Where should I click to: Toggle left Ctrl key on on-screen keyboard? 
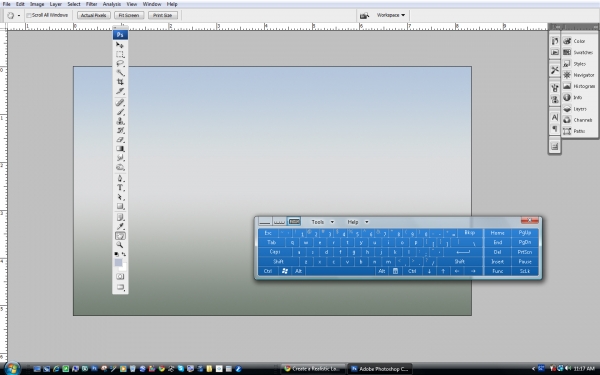(268, 271)
